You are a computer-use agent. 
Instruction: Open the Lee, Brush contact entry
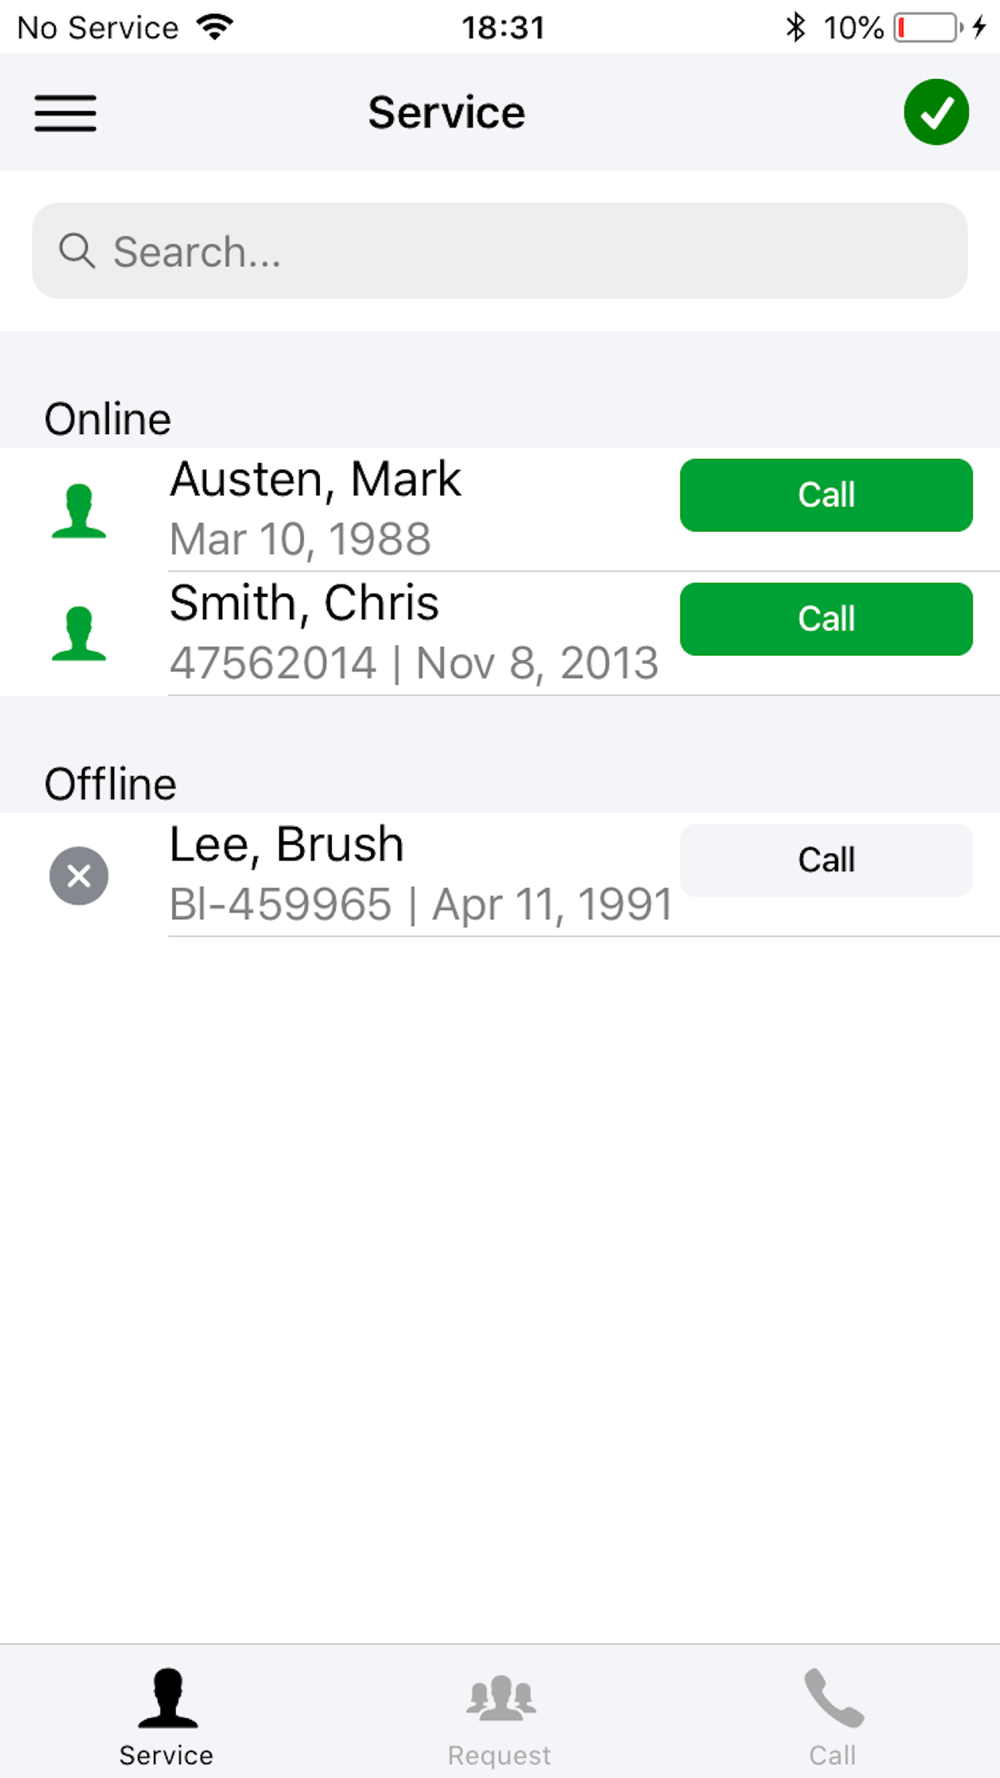pos(500,875)
